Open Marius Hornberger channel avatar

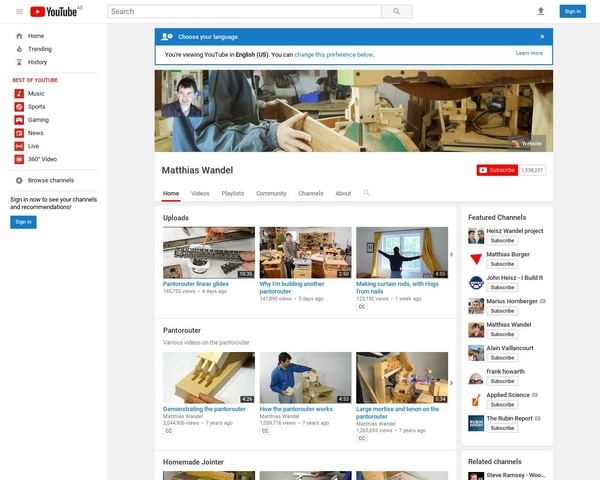pos(476,306)
